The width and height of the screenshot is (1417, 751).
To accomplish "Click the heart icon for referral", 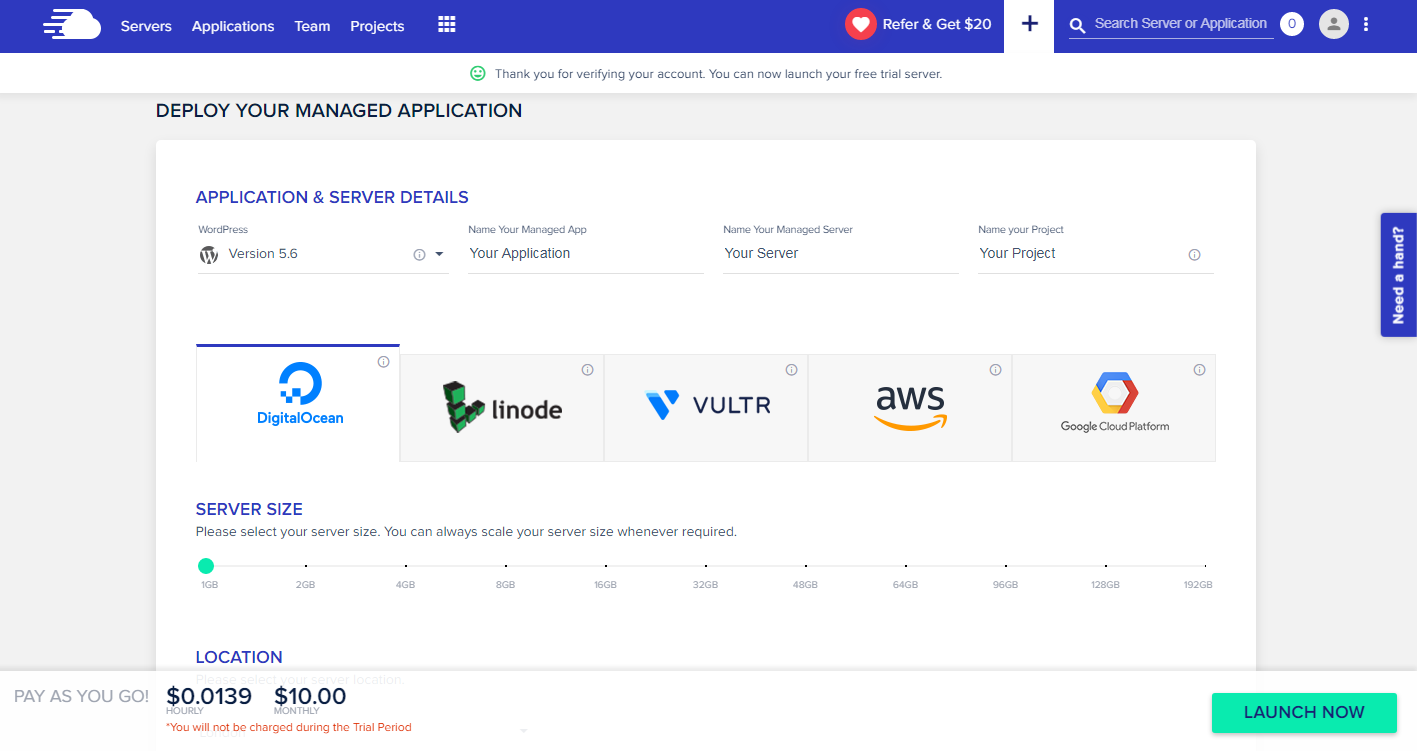I will pos(860,24).
